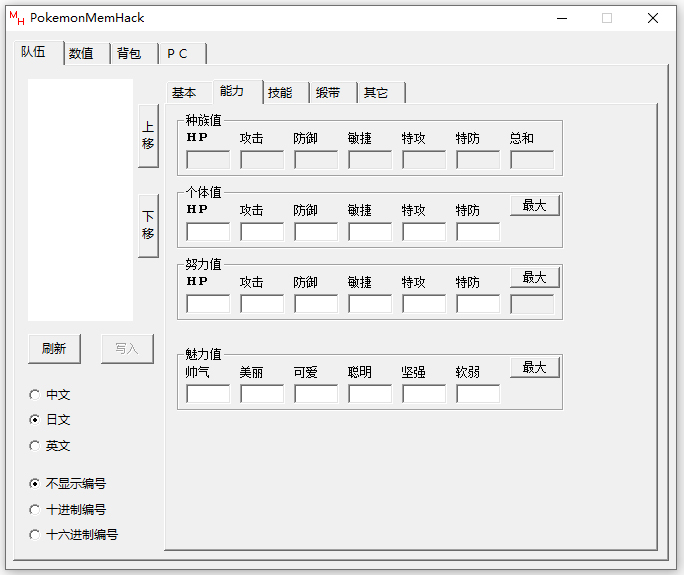Click the 写入 write button
The width and height of the screenshot is (684, 575).
127,349
